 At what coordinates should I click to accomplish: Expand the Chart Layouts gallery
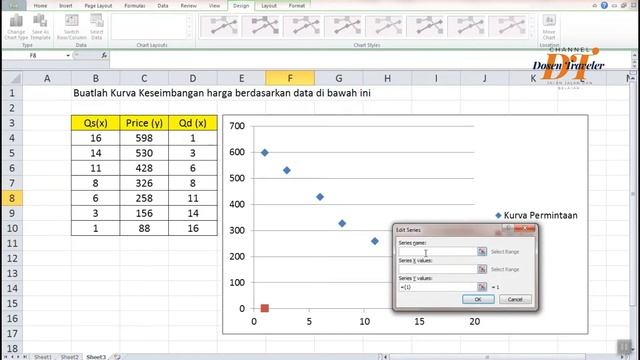[189, 36]
